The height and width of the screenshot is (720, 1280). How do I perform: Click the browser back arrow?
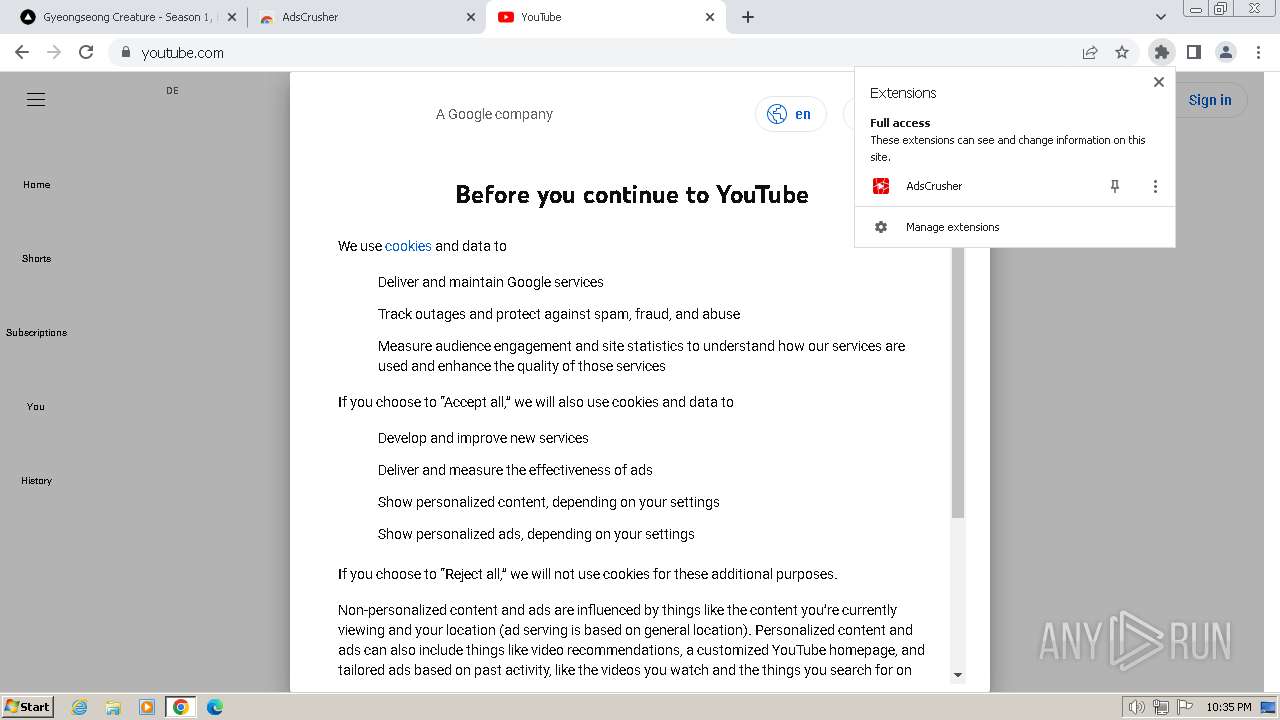coord(22,52)
